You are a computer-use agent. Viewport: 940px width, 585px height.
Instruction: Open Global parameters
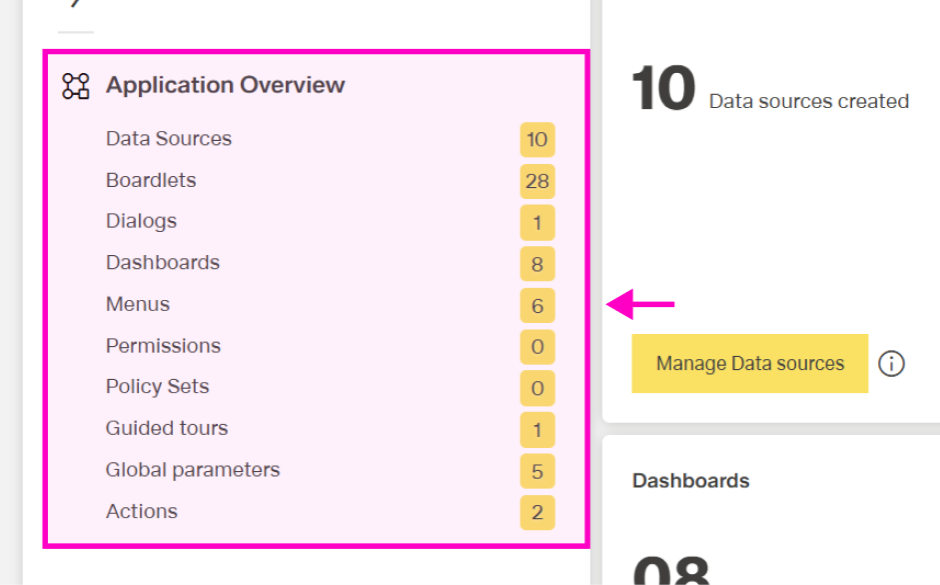pyautogui.click(x=193, y=470)
